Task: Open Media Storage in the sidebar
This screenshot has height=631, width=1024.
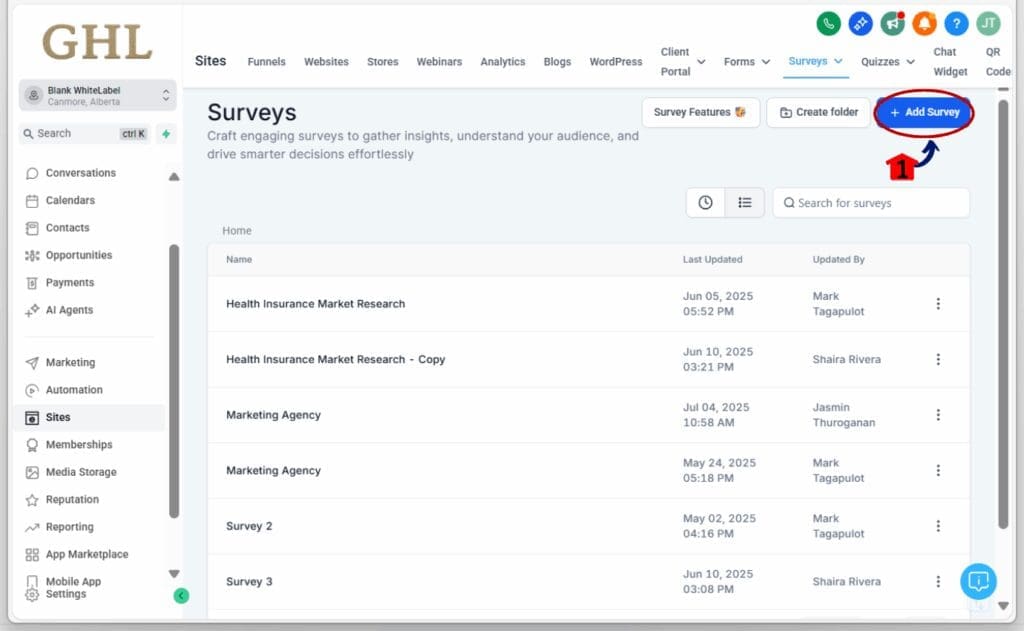Action: pos(81,472)
